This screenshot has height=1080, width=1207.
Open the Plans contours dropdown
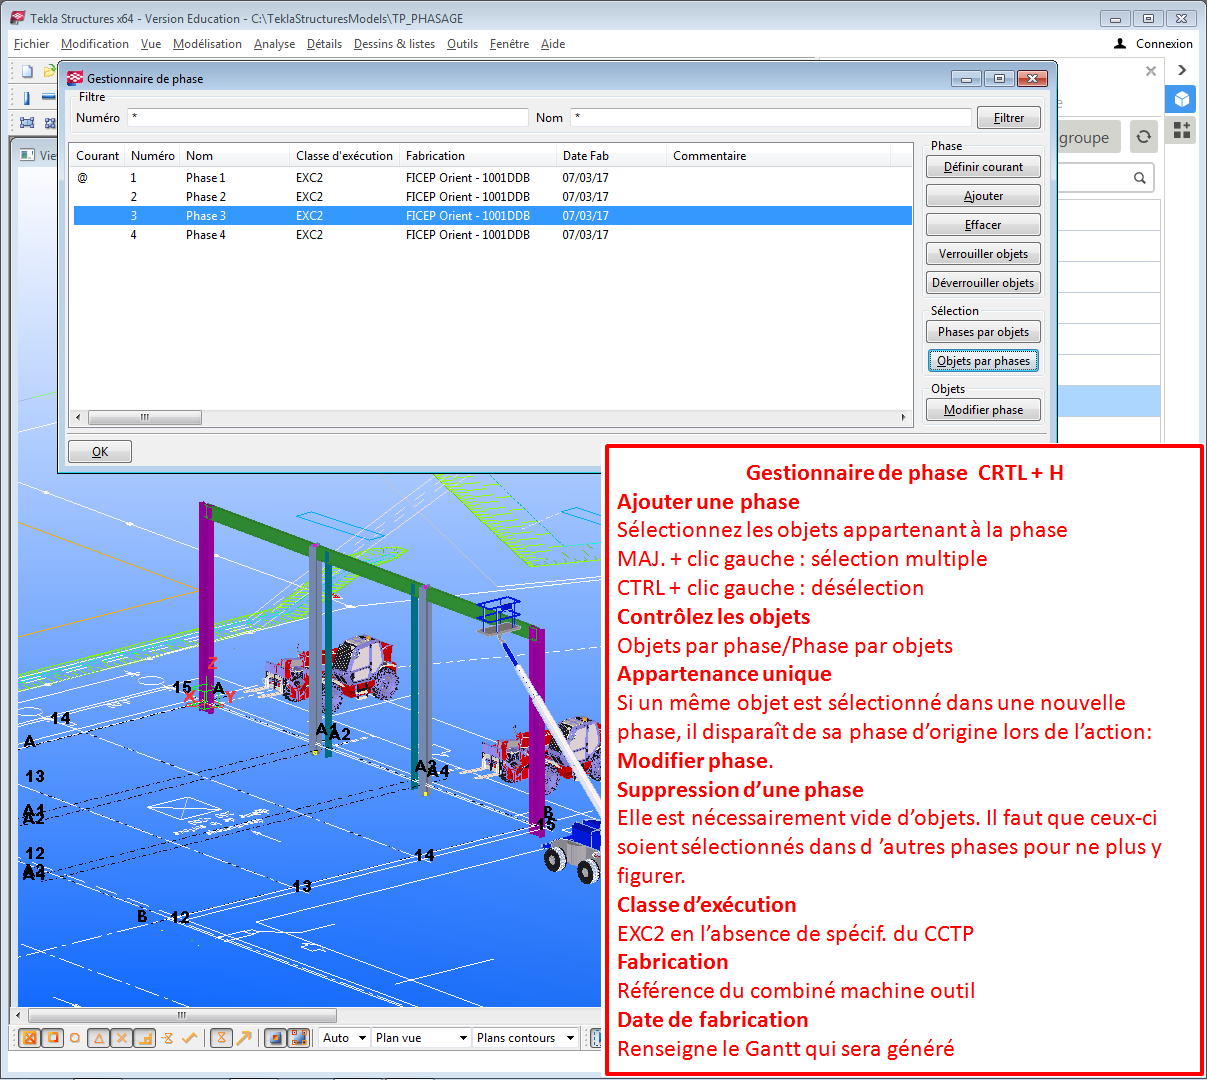pos(526,1038)
